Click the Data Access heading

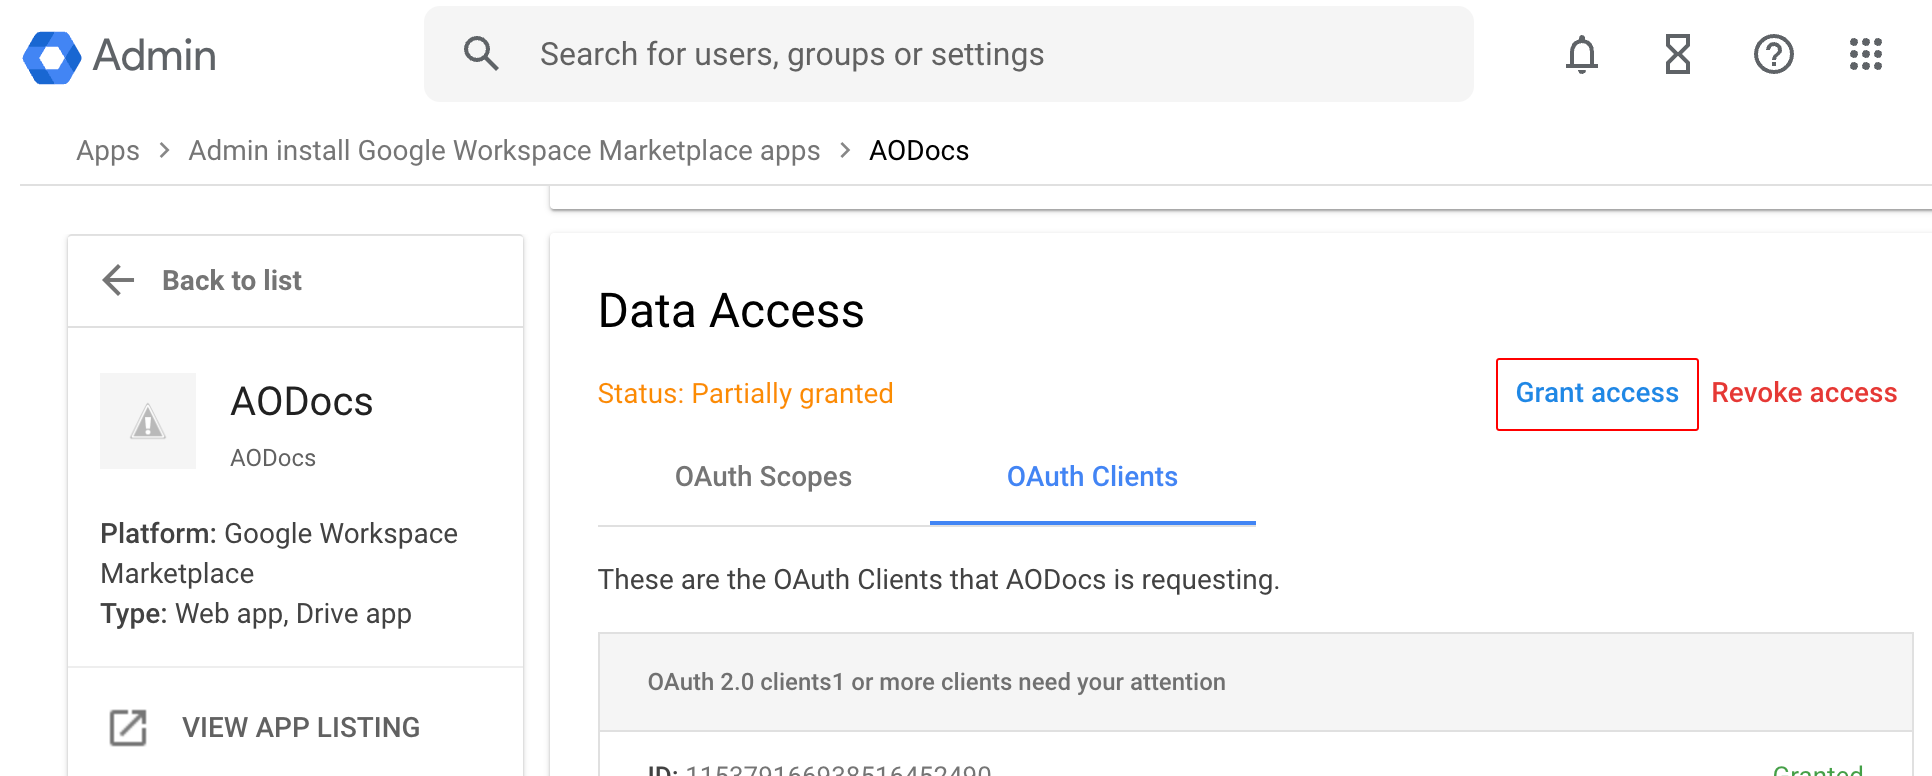click(731, 311)
